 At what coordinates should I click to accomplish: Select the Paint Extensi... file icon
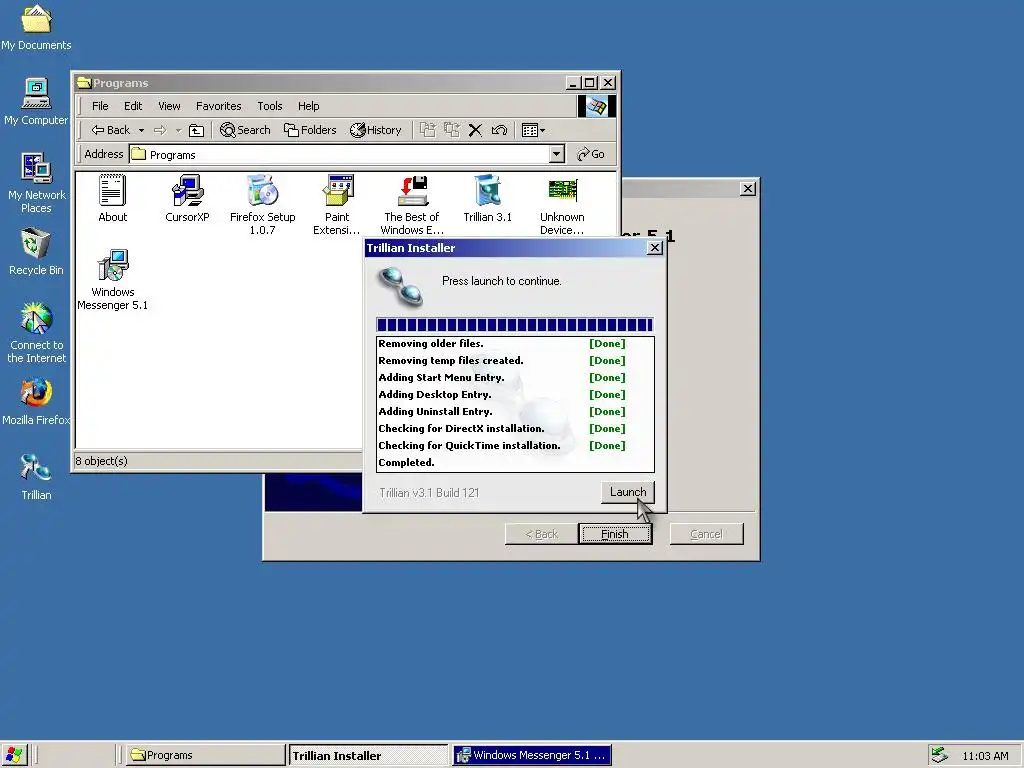[337, 204]
